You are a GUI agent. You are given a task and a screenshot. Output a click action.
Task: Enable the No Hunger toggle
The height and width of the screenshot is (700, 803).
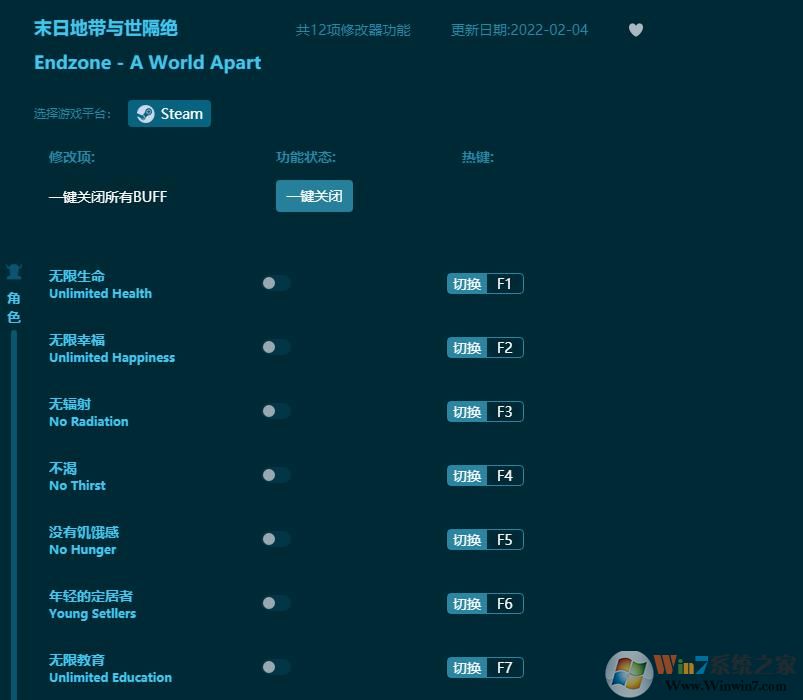(x=275, y=539)
